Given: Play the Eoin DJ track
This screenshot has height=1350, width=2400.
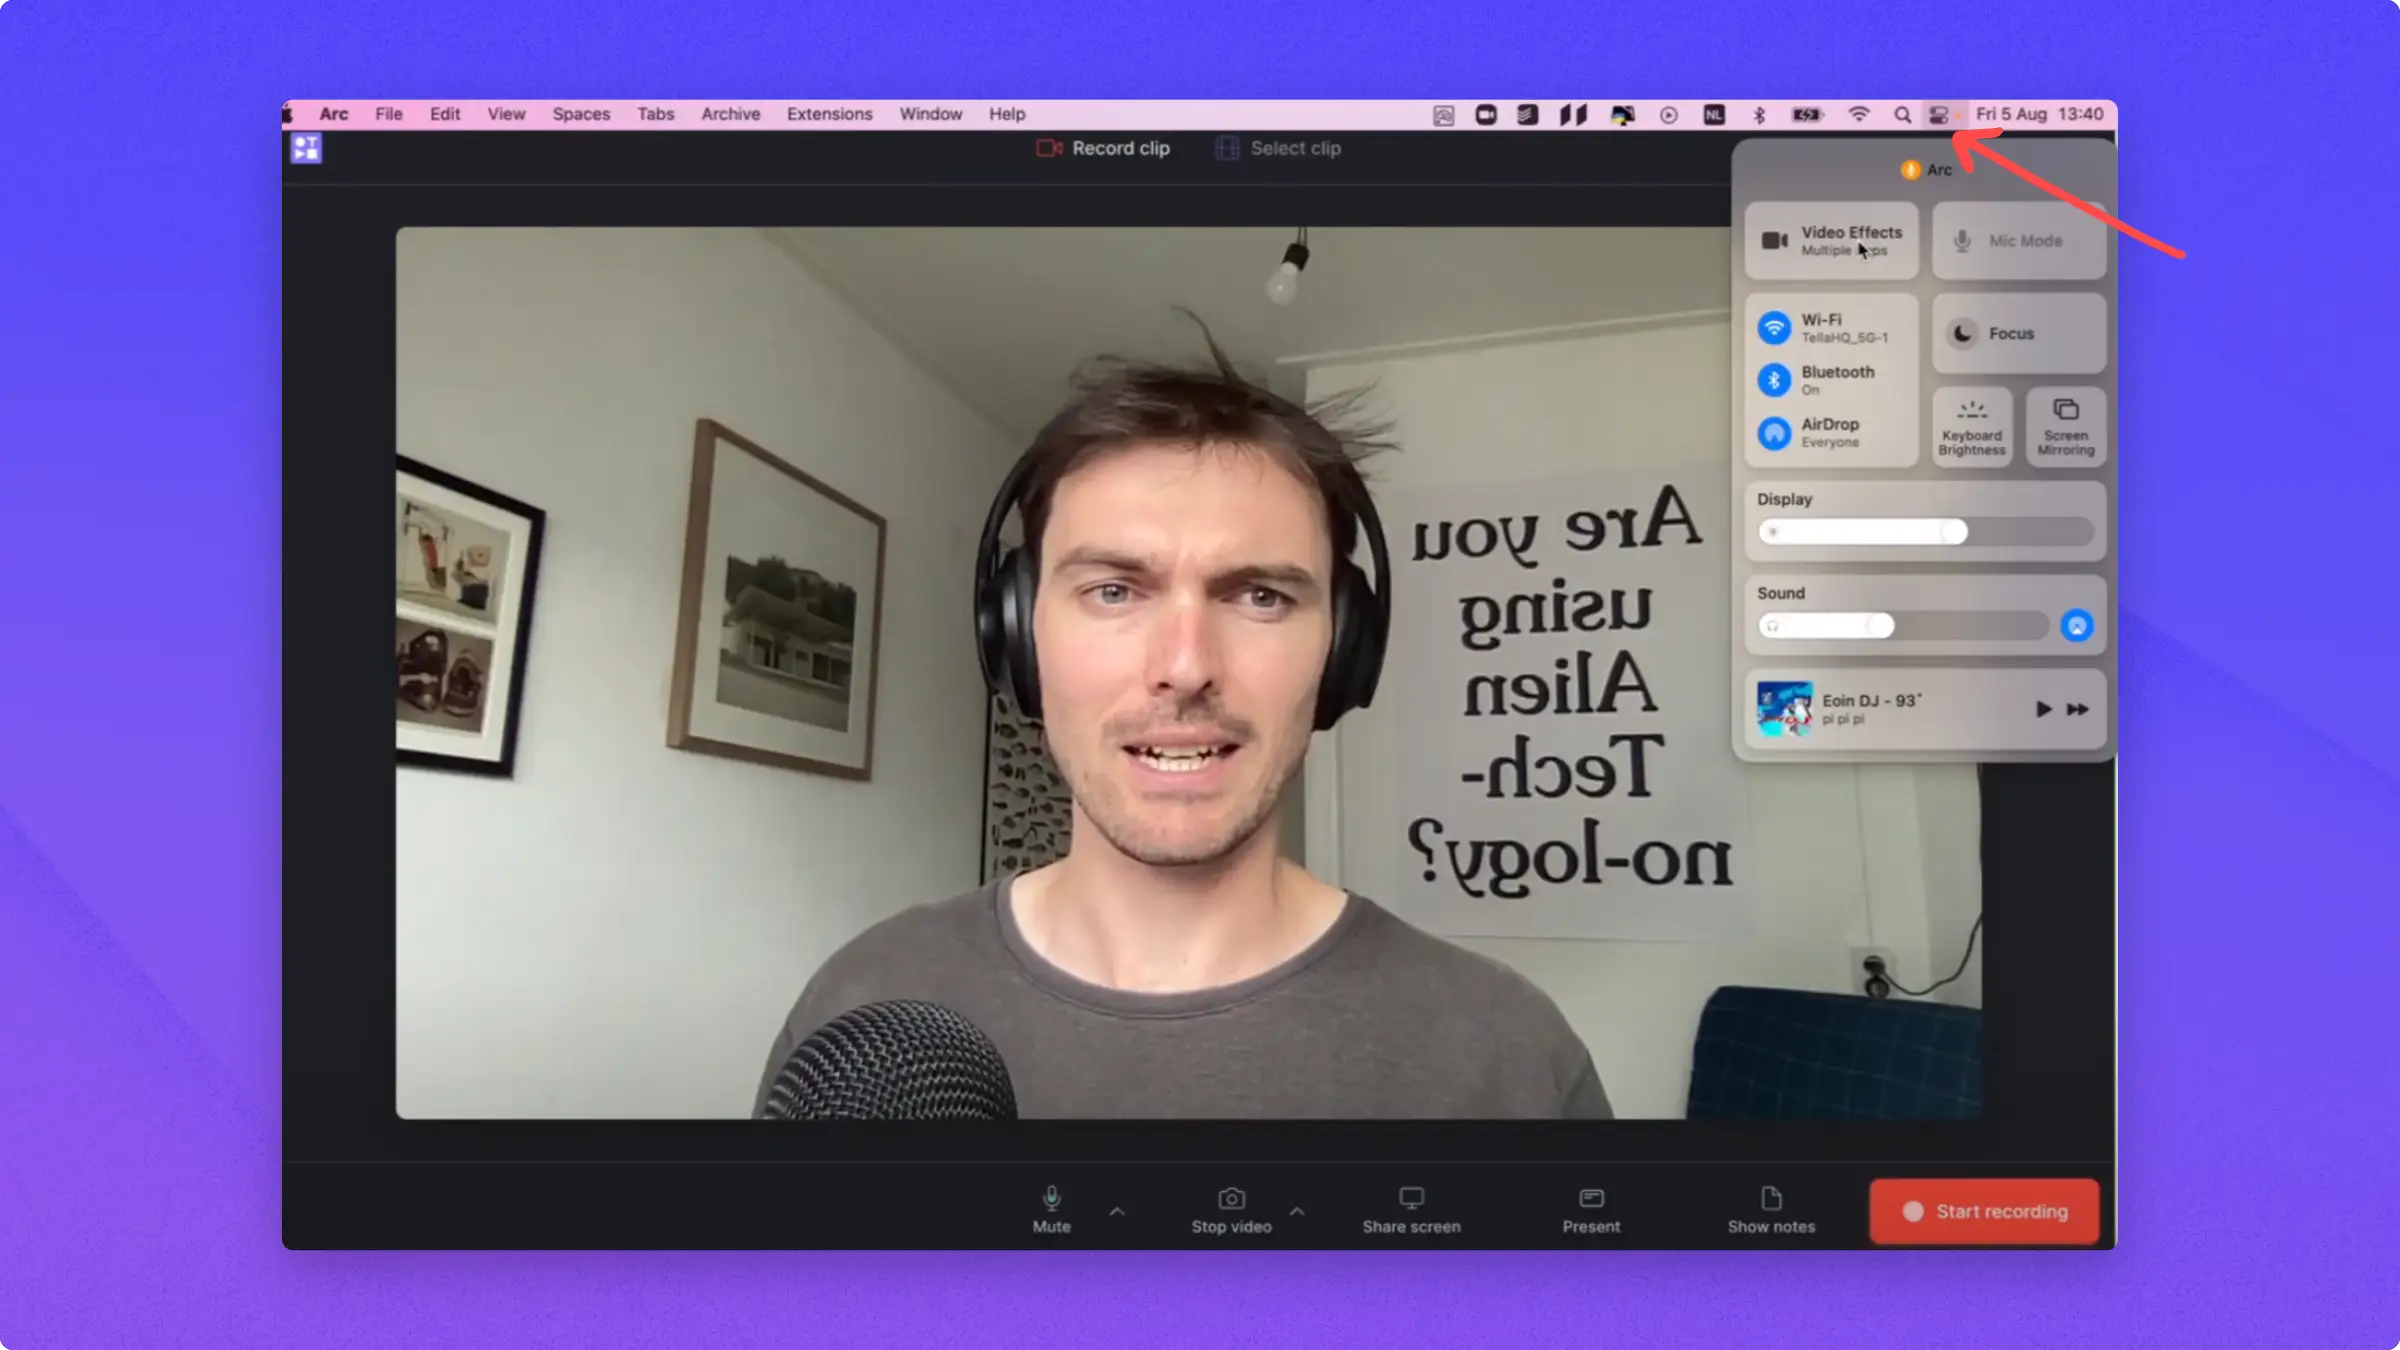Looking at the screenshot, I should coord(2043,709).
